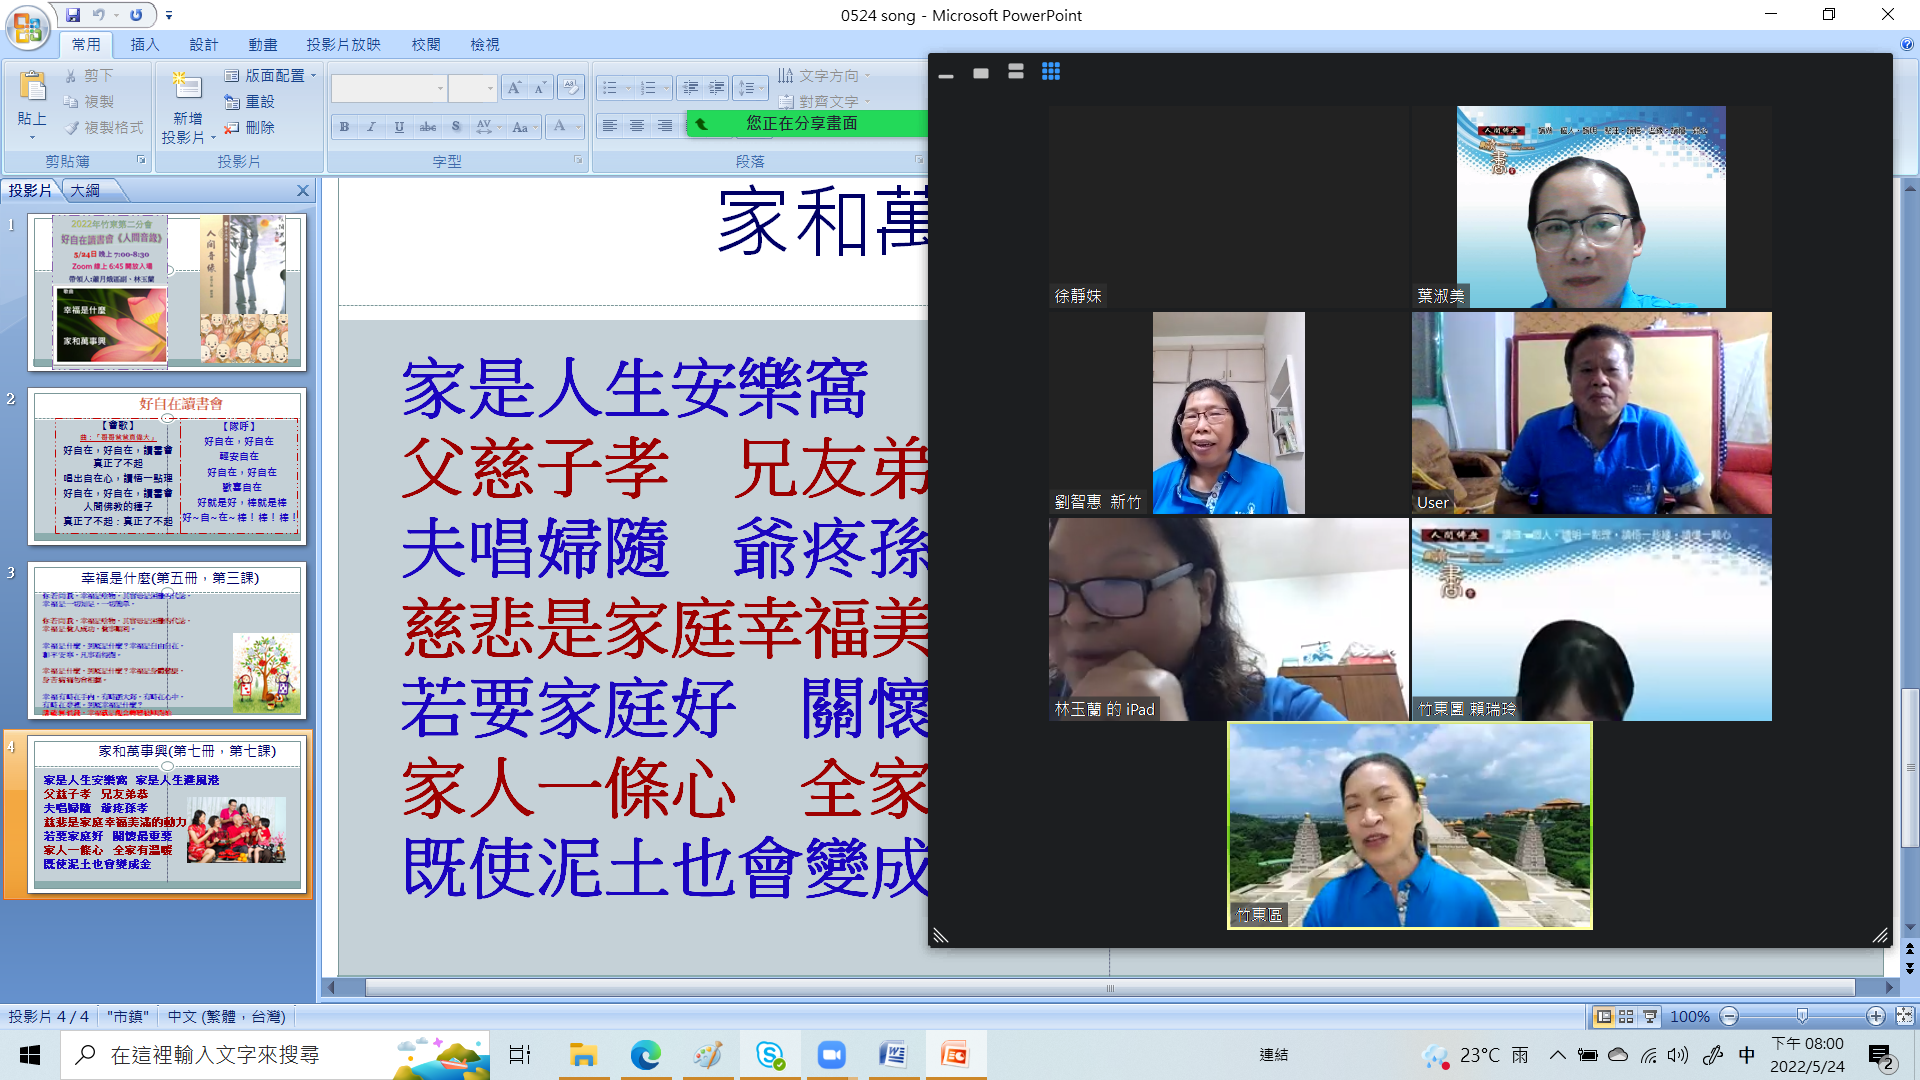Expand the 版面配置 layout dropdown
The width and height of the screenshot is (1920, 1080).
273,75
